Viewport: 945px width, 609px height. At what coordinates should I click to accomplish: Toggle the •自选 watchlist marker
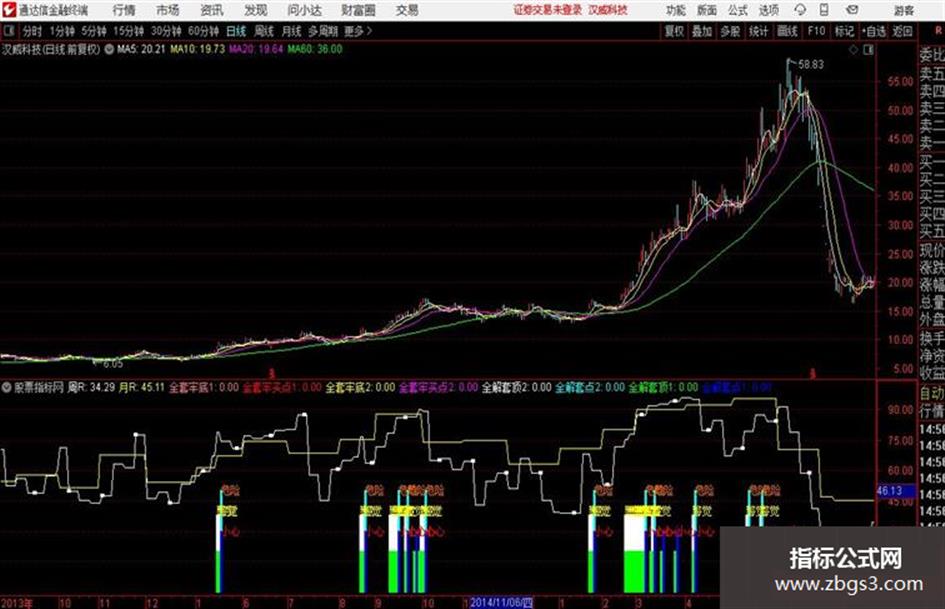pos(873,31)
